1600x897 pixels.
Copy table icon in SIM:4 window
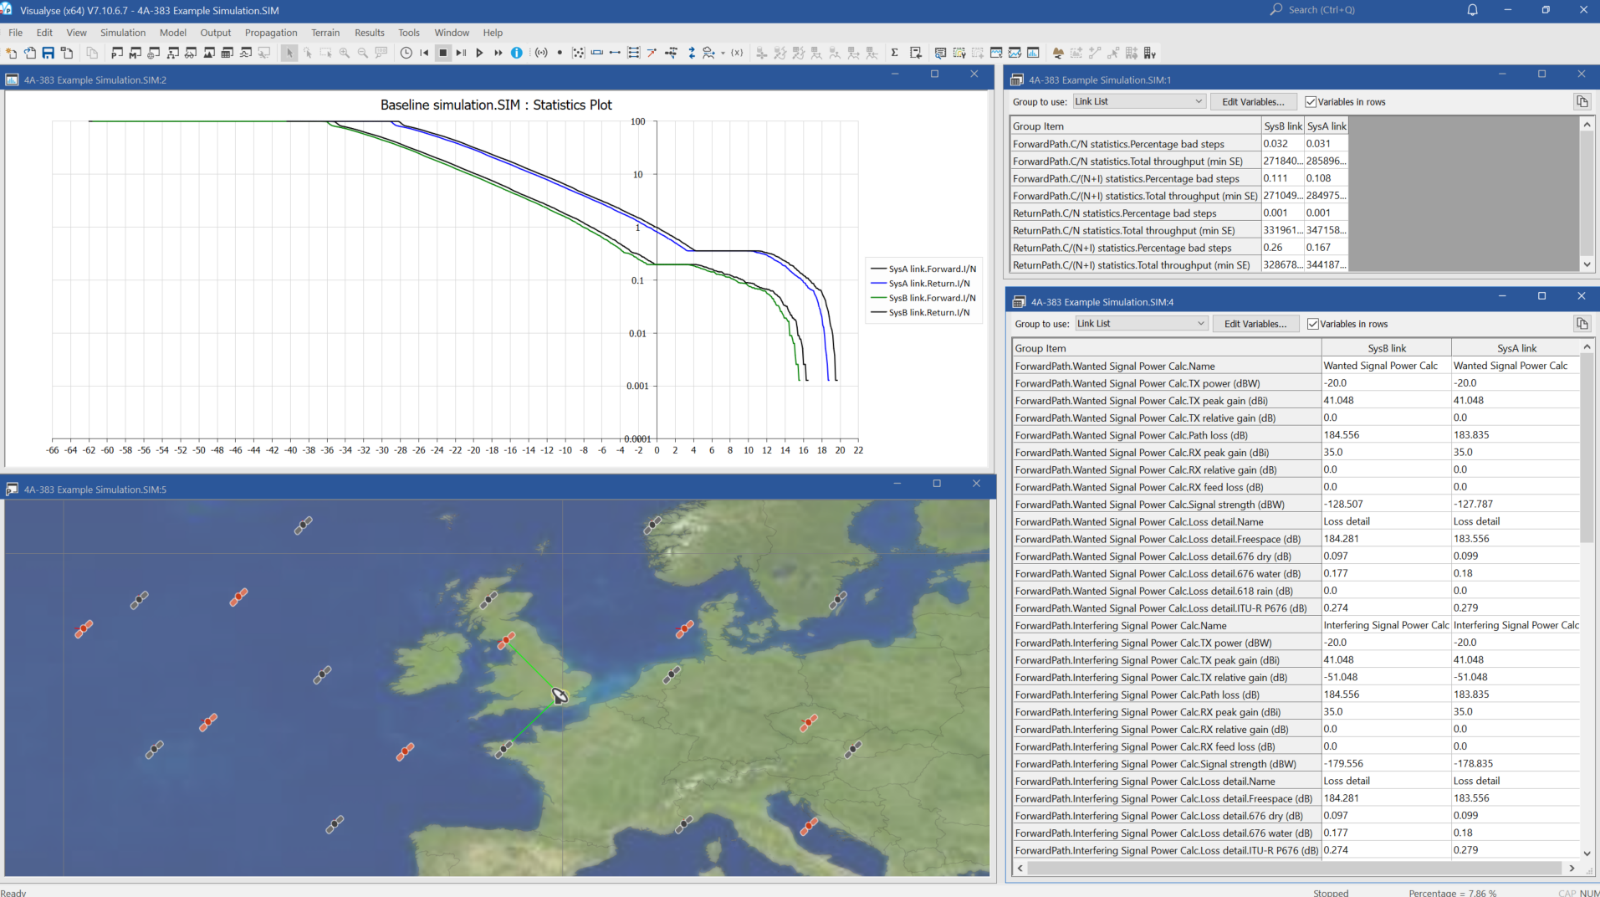1582,324
